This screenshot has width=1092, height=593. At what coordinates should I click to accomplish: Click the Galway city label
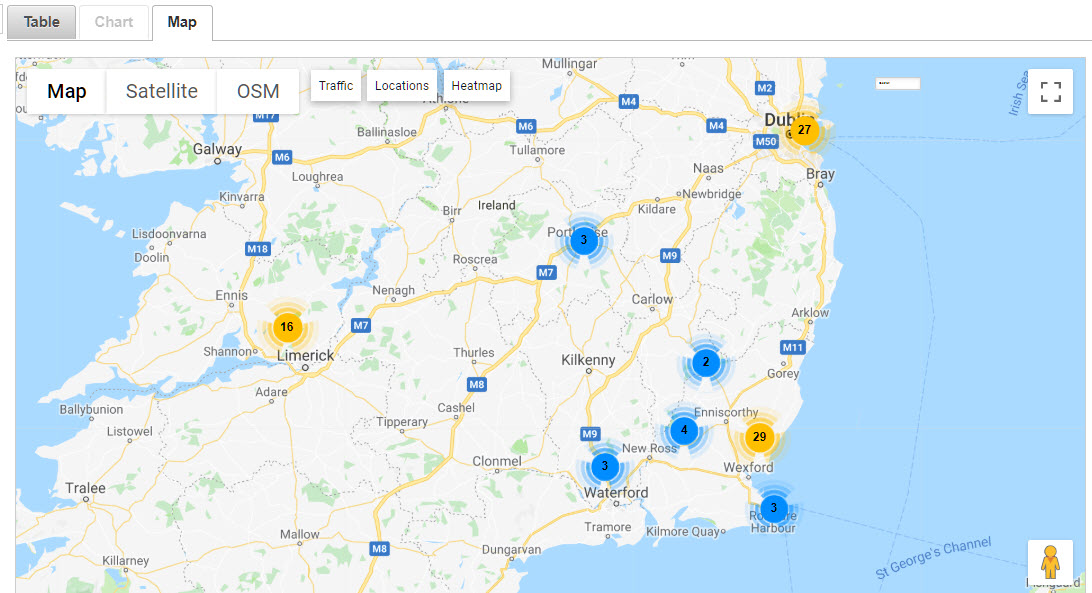[217, 149]
